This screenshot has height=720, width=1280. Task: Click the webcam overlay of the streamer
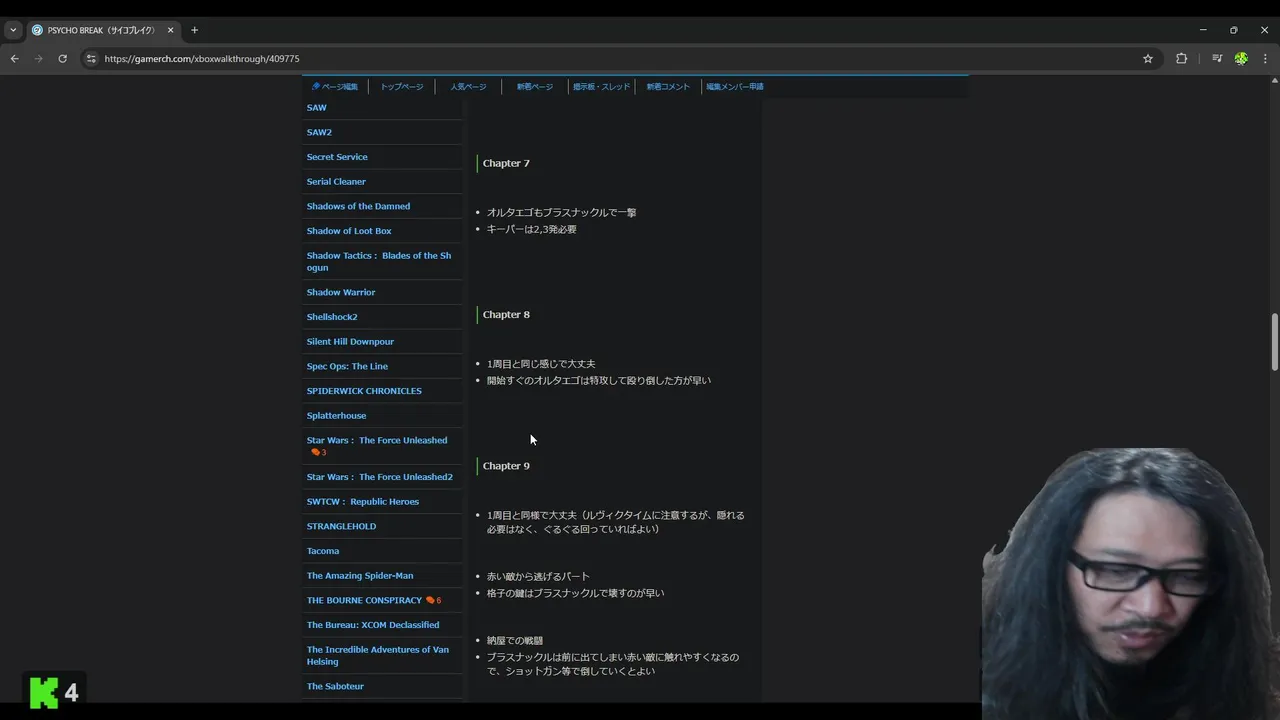pos(1130,583)
